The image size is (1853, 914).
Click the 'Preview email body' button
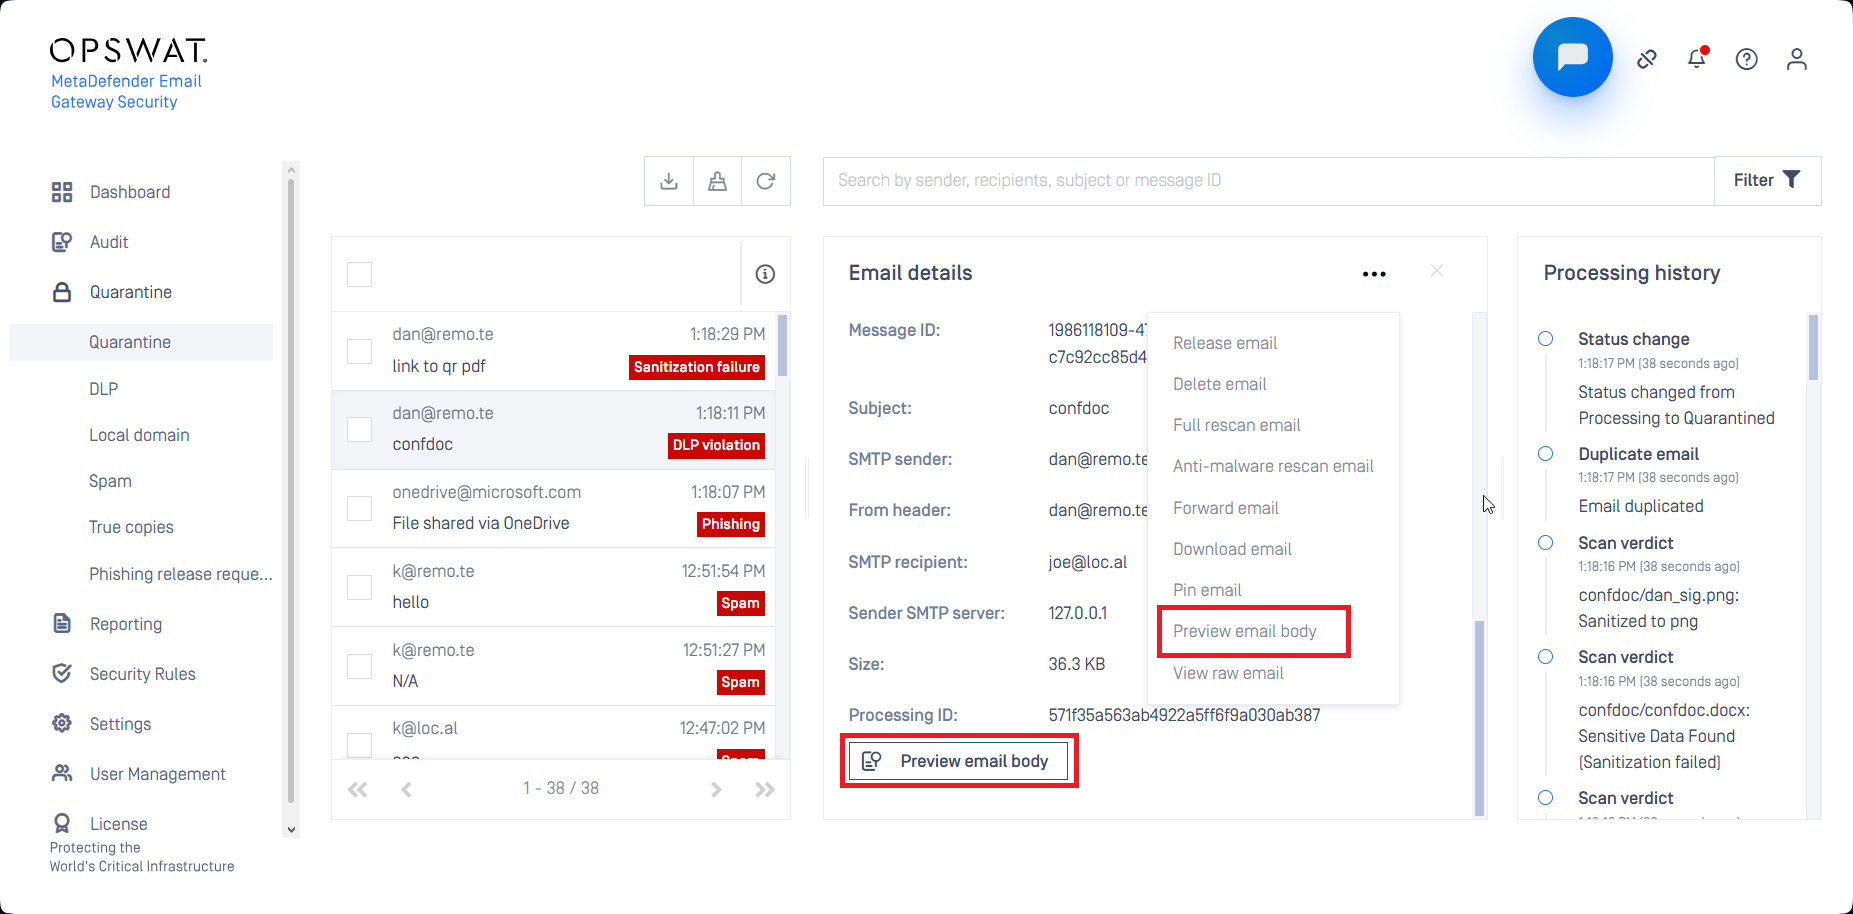(x=959, y=761)
